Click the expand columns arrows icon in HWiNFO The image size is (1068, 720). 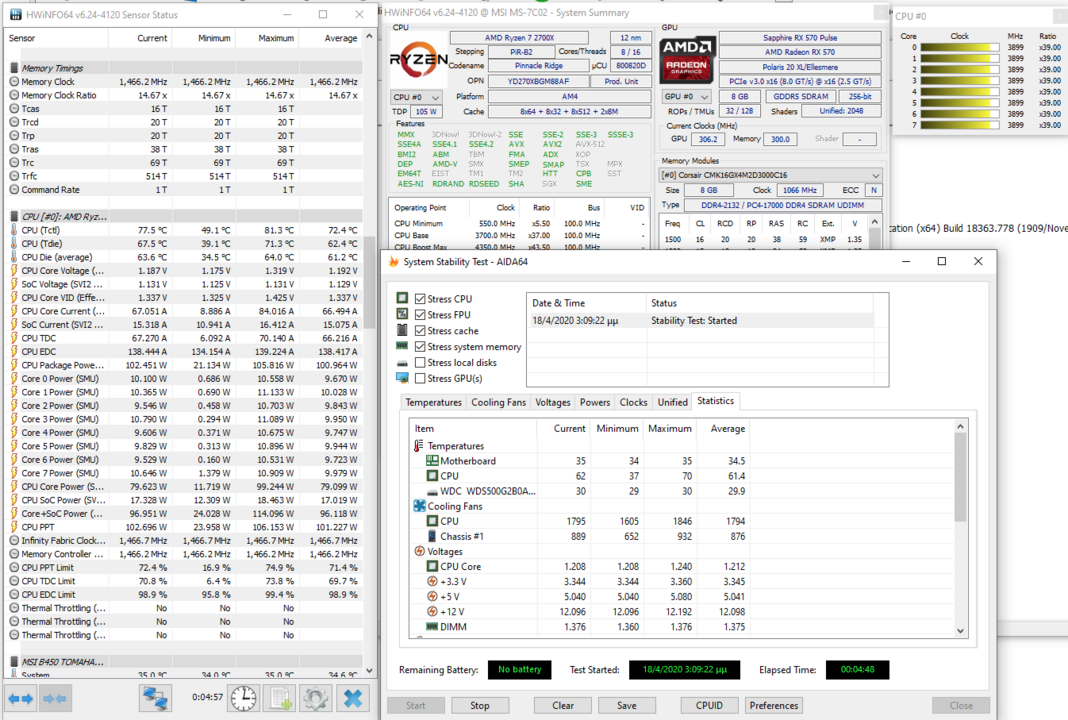[x=20, y=698]
